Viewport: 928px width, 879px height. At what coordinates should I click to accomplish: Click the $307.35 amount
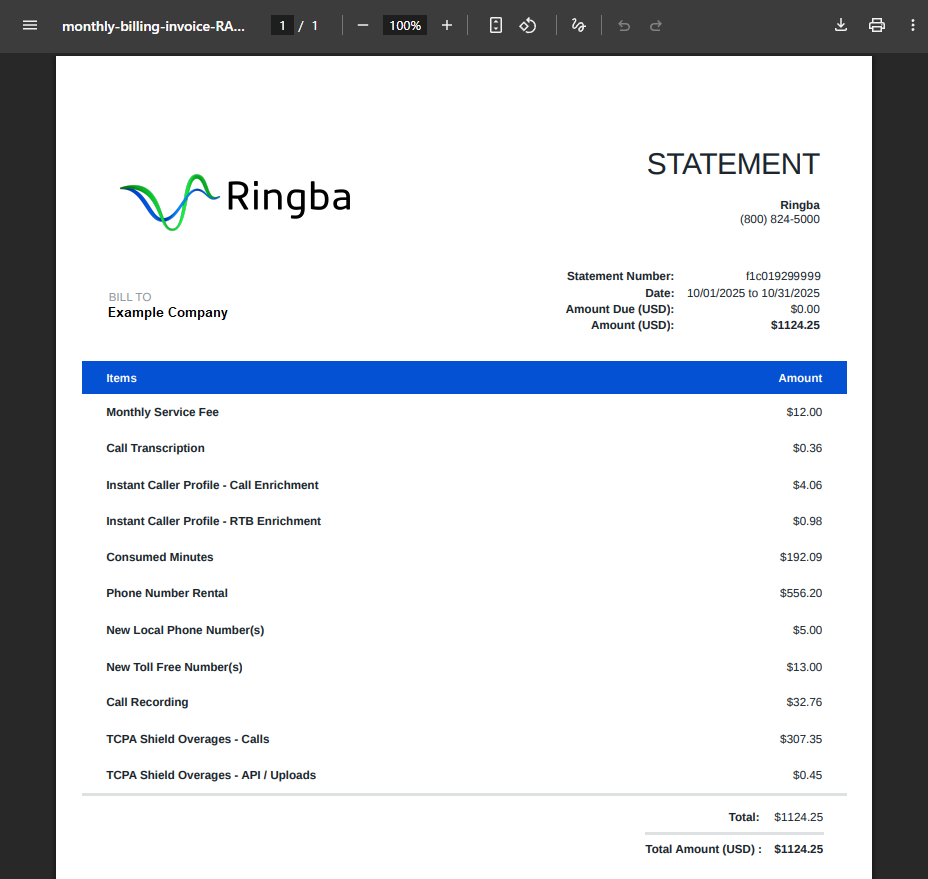(x=801, y=739)
